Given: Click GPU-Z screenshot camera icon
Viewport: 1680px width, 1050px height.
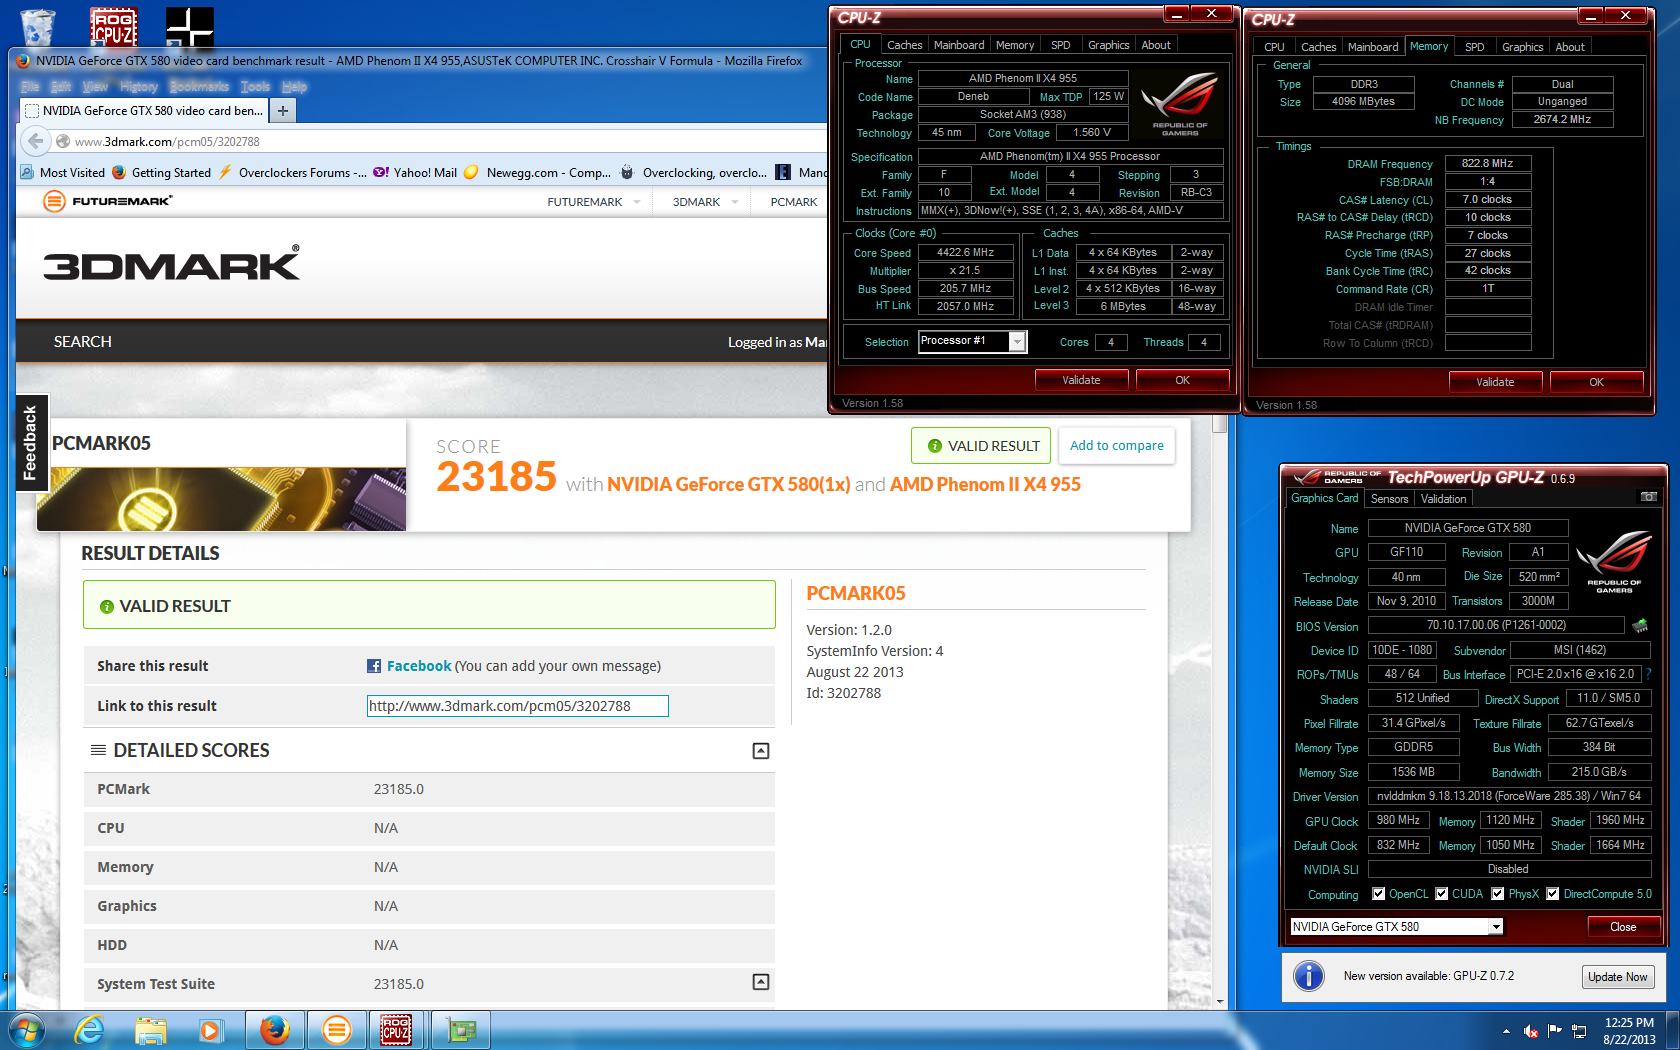Looking at the screenshot, I should (1648, 497).
